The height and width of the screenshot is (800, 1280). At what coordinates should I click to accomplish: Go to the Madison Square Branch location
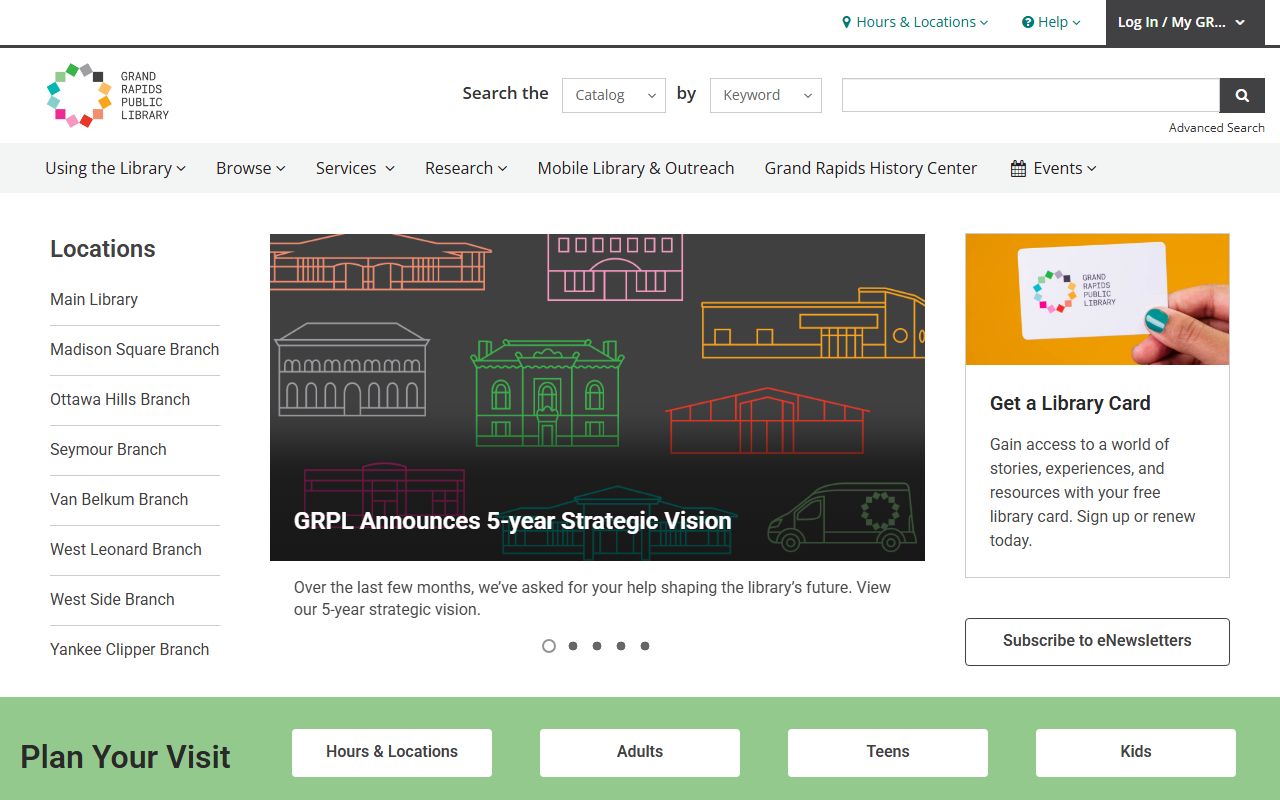tap(134, 349)
